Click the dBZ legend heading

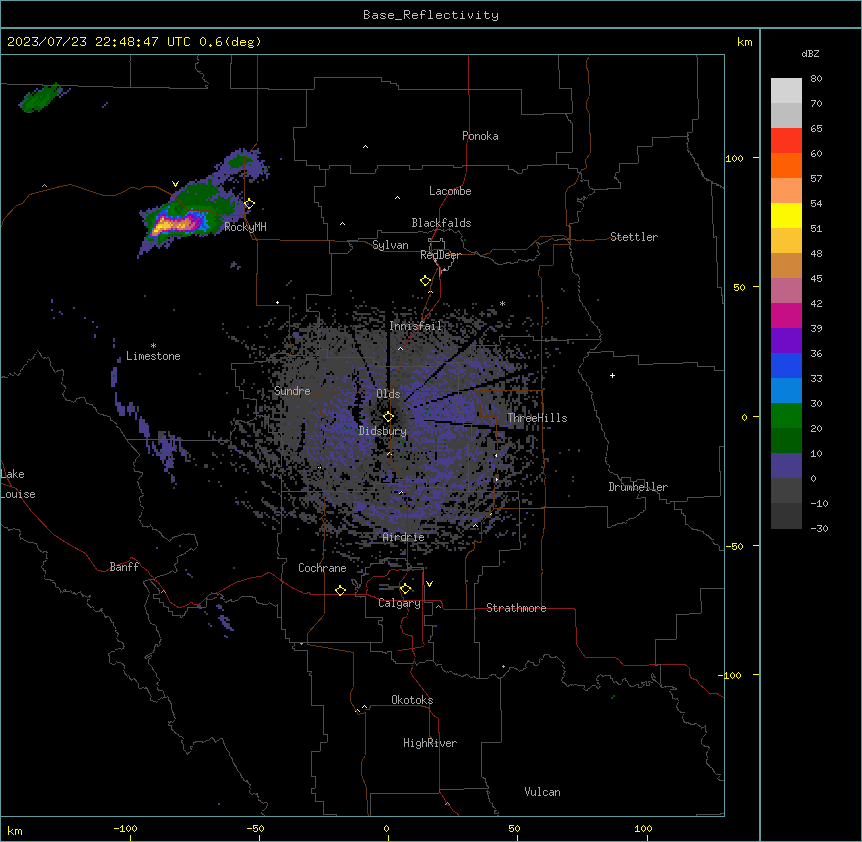(810, 53)
